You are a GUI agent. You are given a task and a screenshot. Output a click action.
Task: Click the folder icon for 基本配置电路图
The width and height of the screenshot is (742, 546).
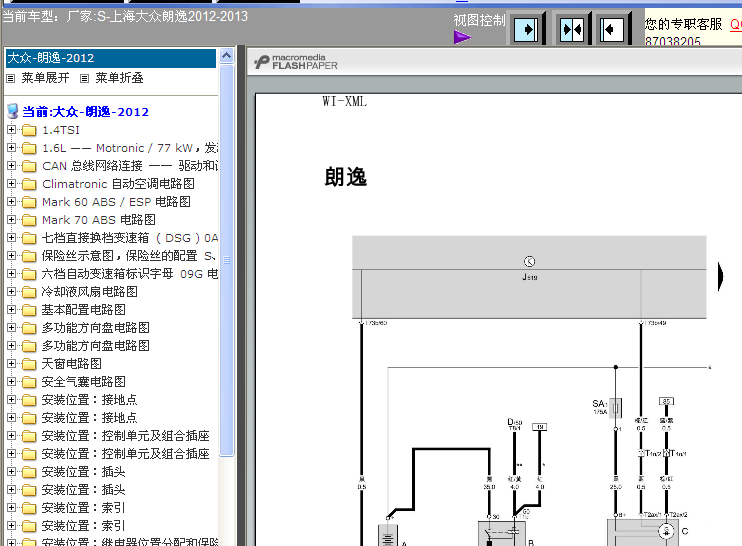(29, 310)
